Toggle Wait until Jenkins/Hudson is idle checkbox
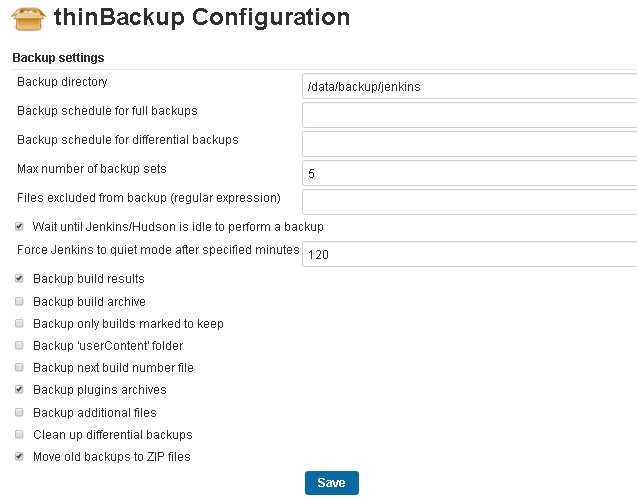 pyautogui.click(x=19, y=226)
